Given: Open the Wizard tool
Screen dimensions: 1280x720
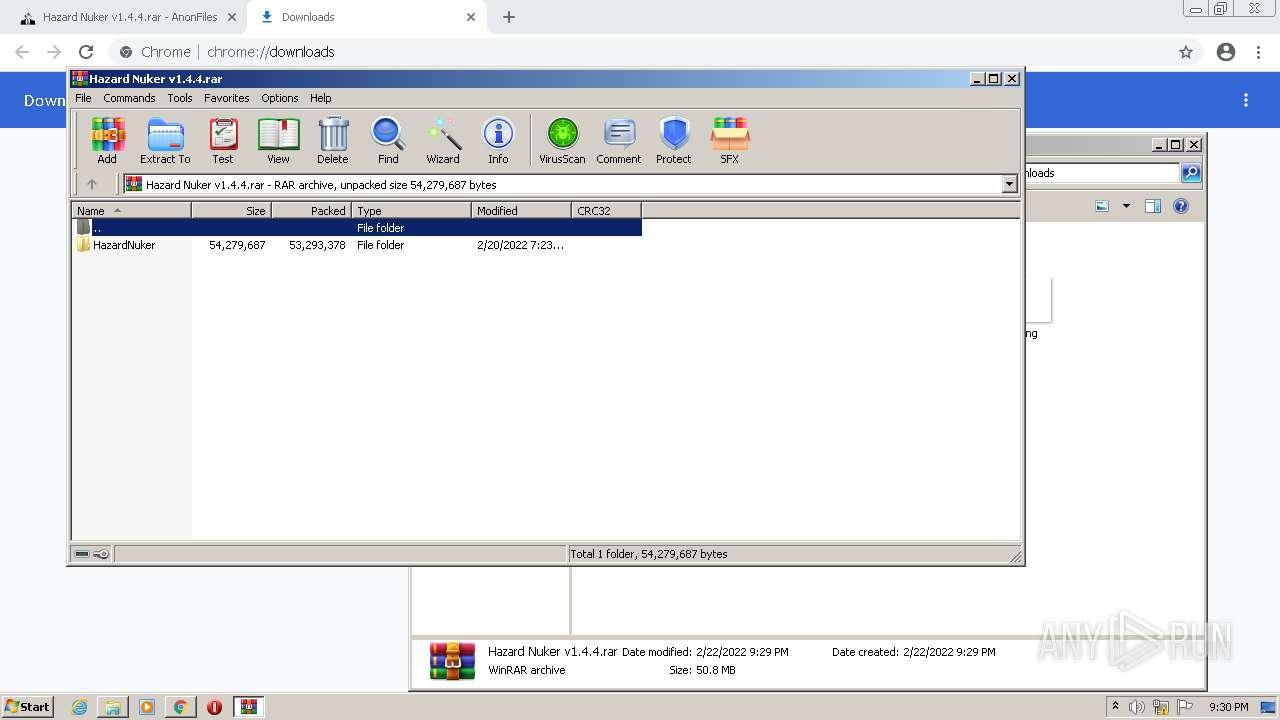Looking at the screenshot, I should coord(443,140).
